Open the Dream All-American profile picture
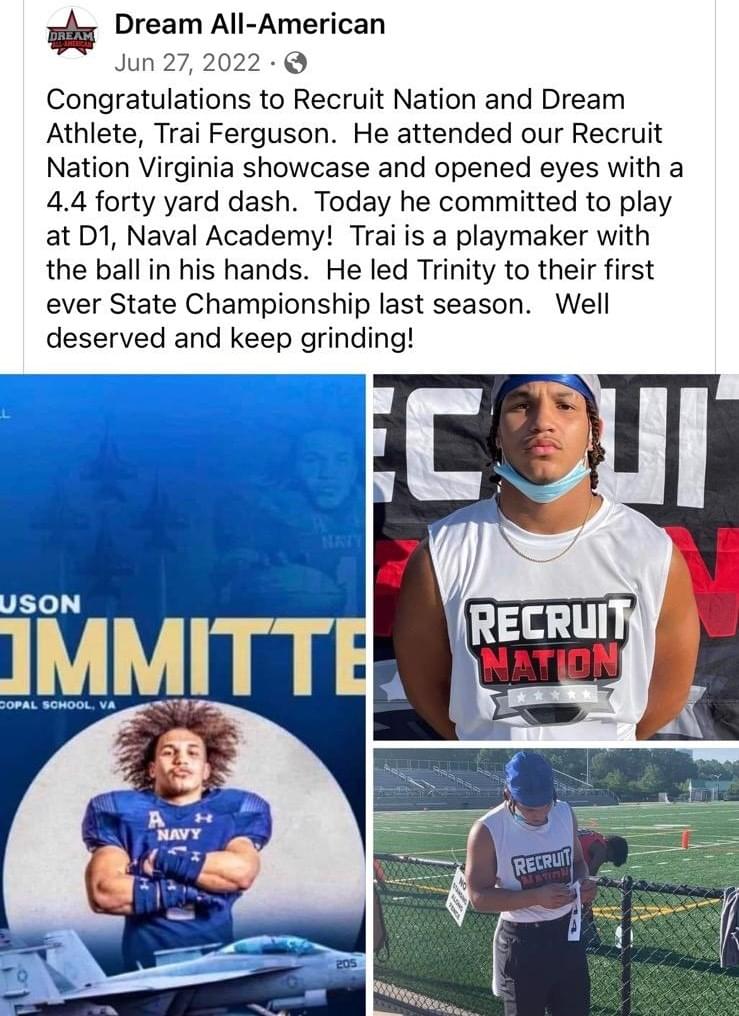 tap(71, 34)
